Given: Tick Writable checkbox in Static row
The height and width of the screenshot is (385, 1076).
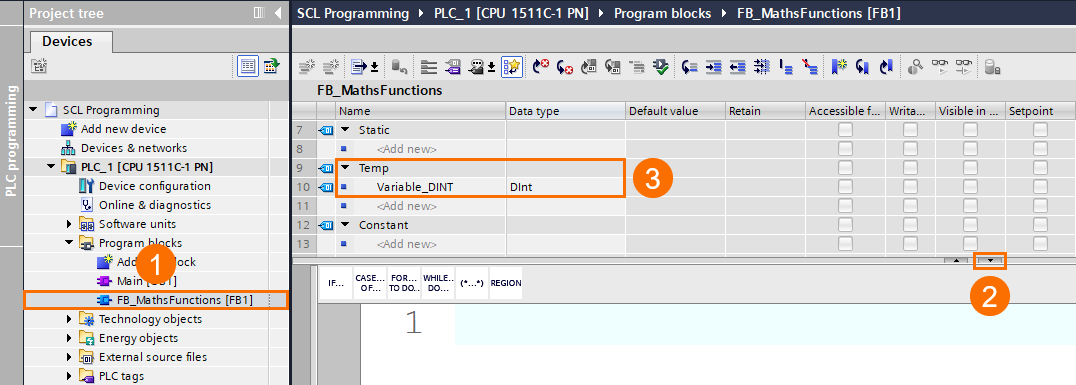Looking at the screenshot, I should [910, 130].
